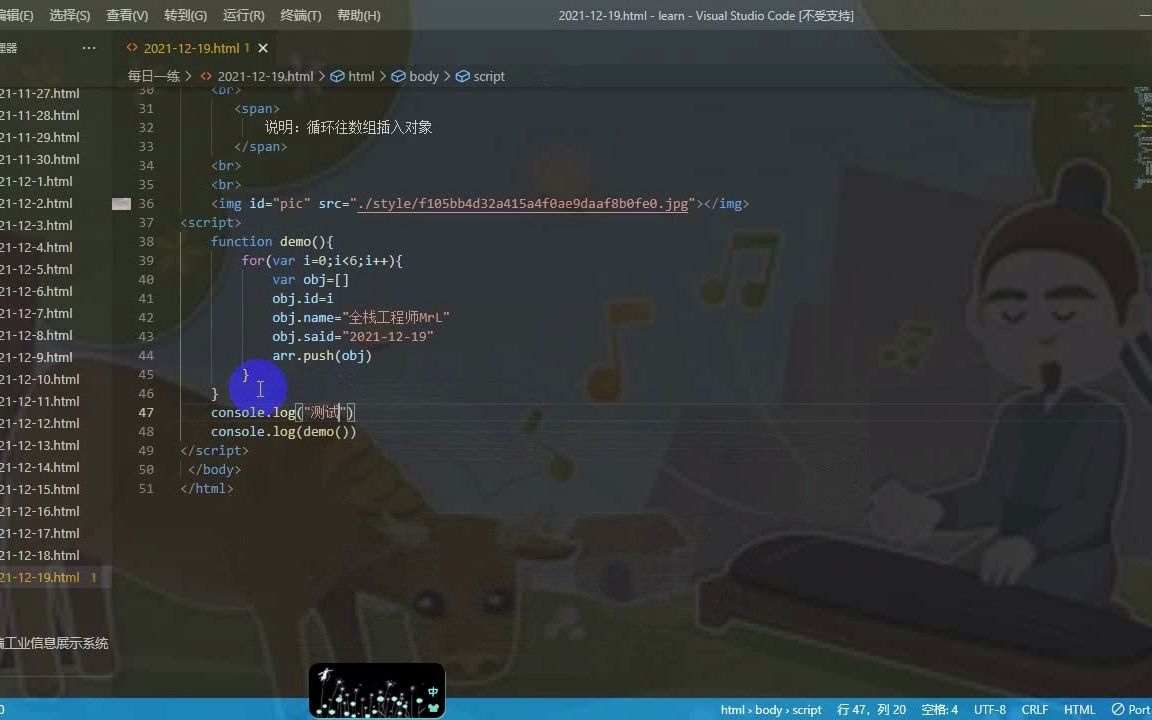The image size is (1152, 720).
Task: Select the 2021-12-19.html editor tab
Action: [x=194, y=47]
